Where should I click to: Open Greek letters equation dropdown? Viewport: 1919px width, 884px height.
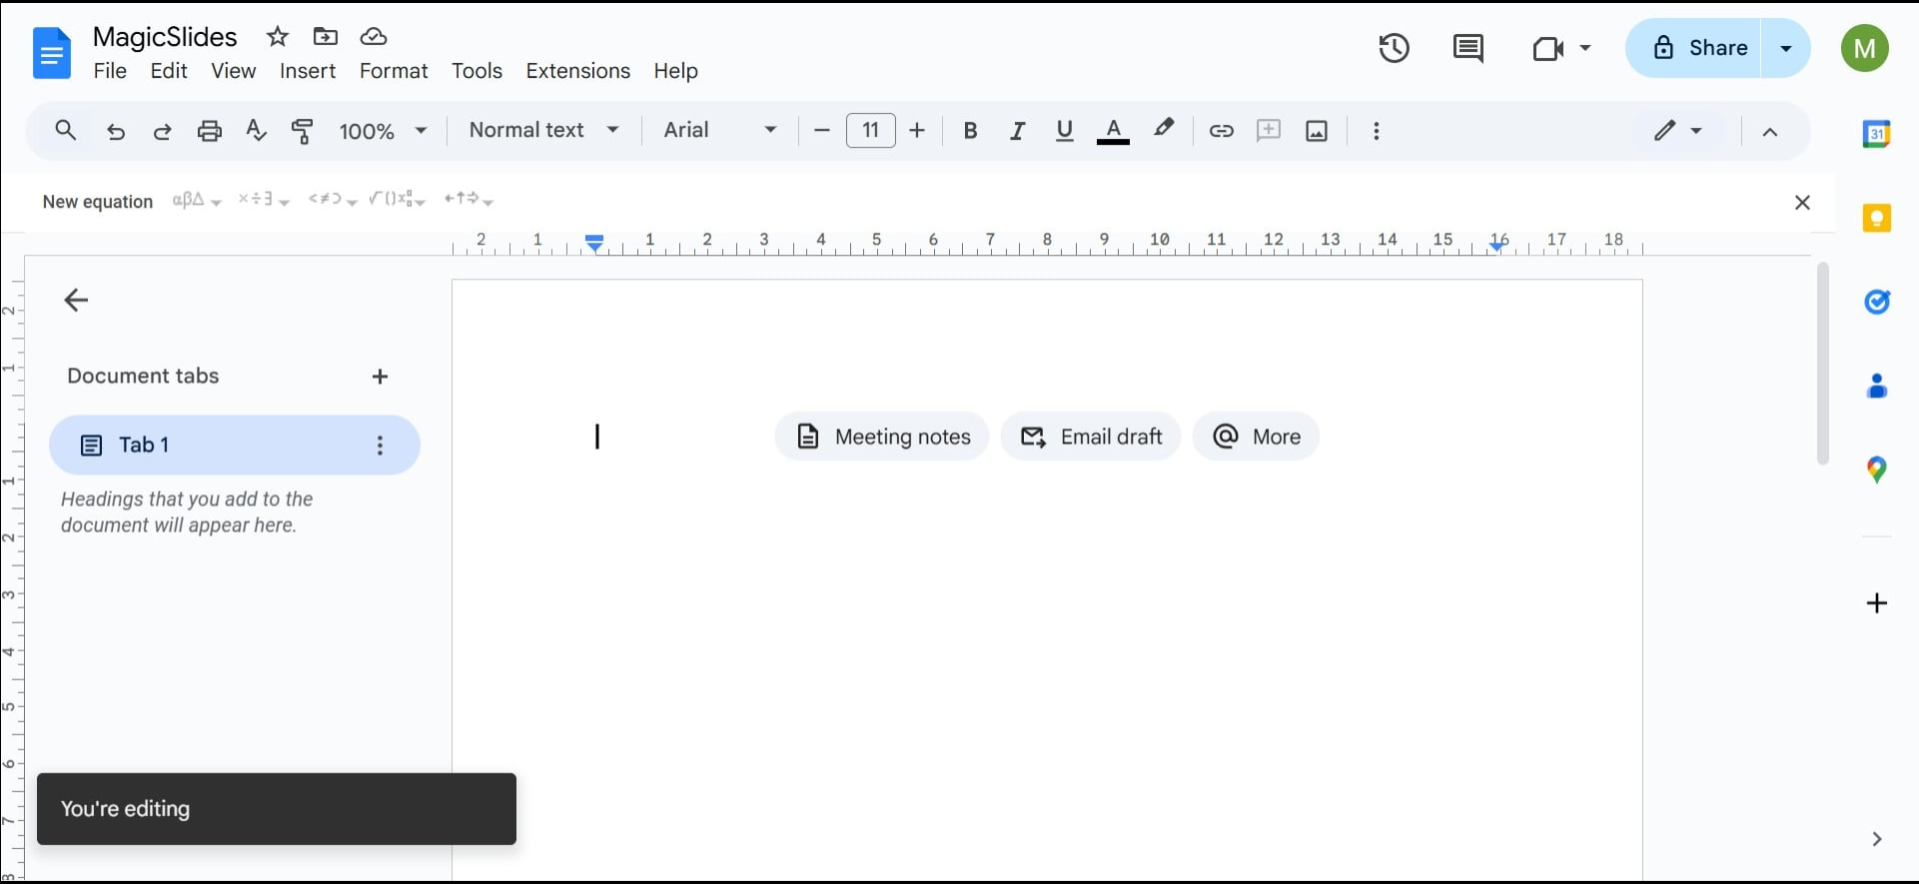tap(196, 200)
